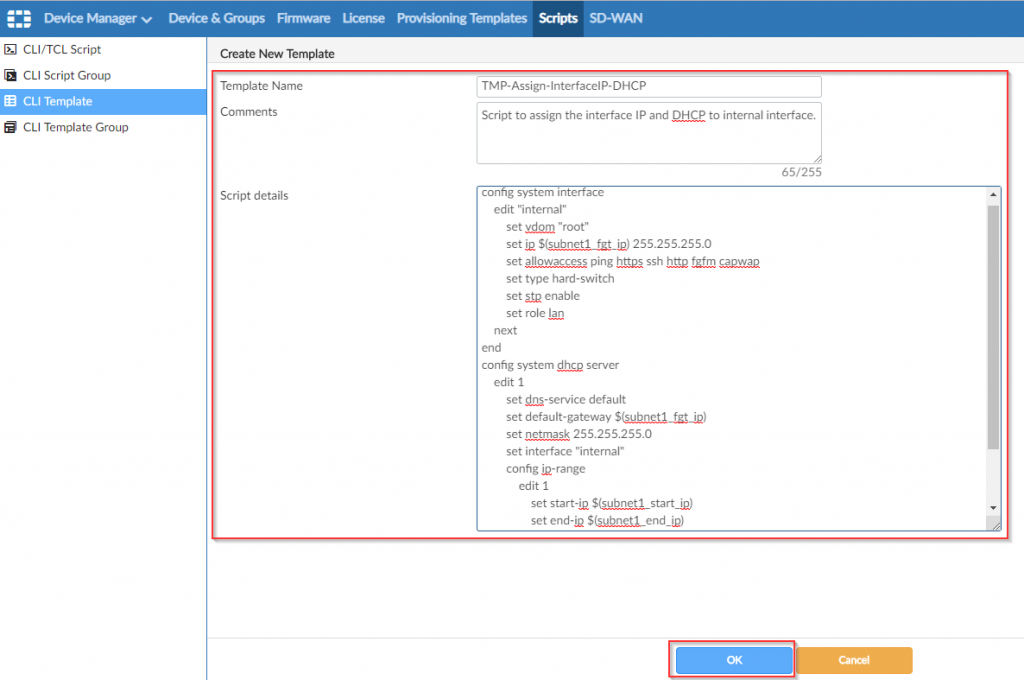Open Provisioning Templates tab
Image resolution: width=1024 pixels, height=680 pixels.
(461, 18)
